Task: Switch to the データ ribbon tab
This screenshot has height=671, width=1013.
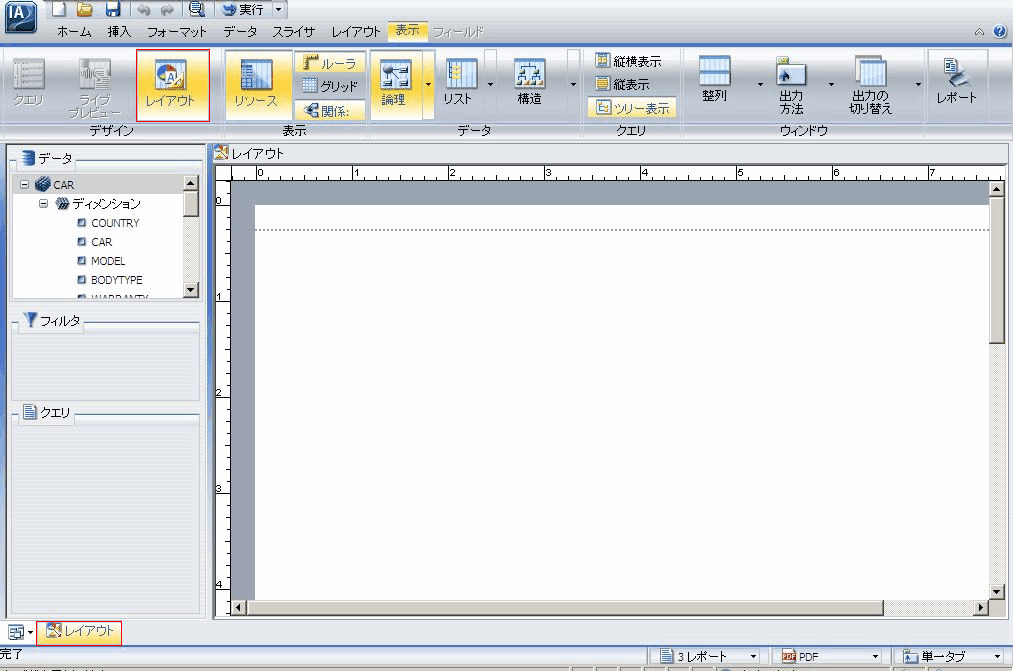Action: 240,32
